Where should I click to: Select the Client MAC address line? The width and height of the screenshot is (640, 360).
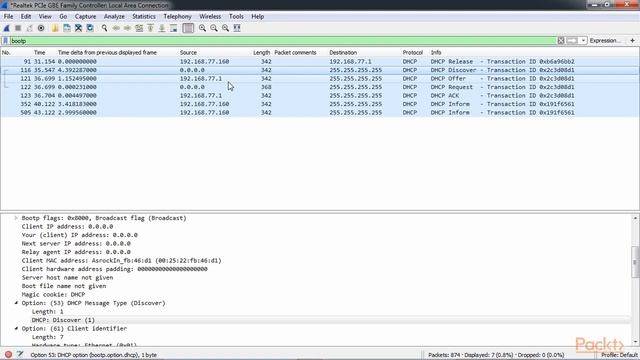tap(121, 260)
